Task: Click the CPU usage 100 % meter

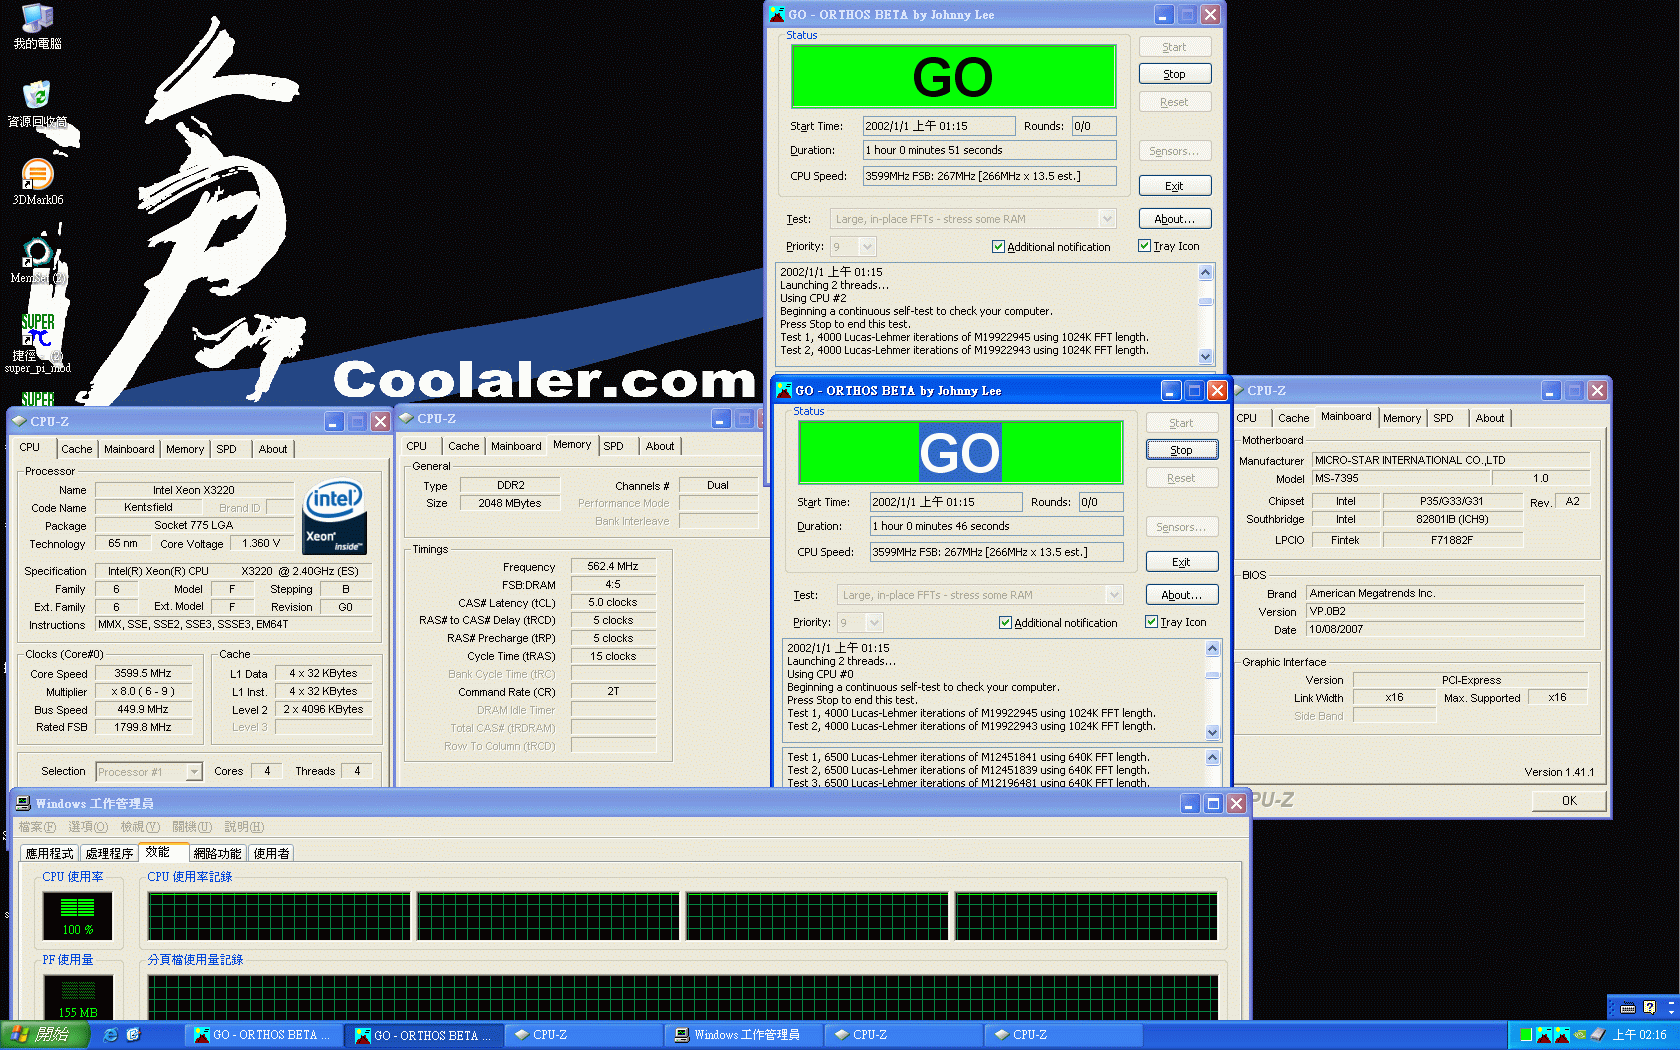Action: pyautogui.click(x=77, y=915)
